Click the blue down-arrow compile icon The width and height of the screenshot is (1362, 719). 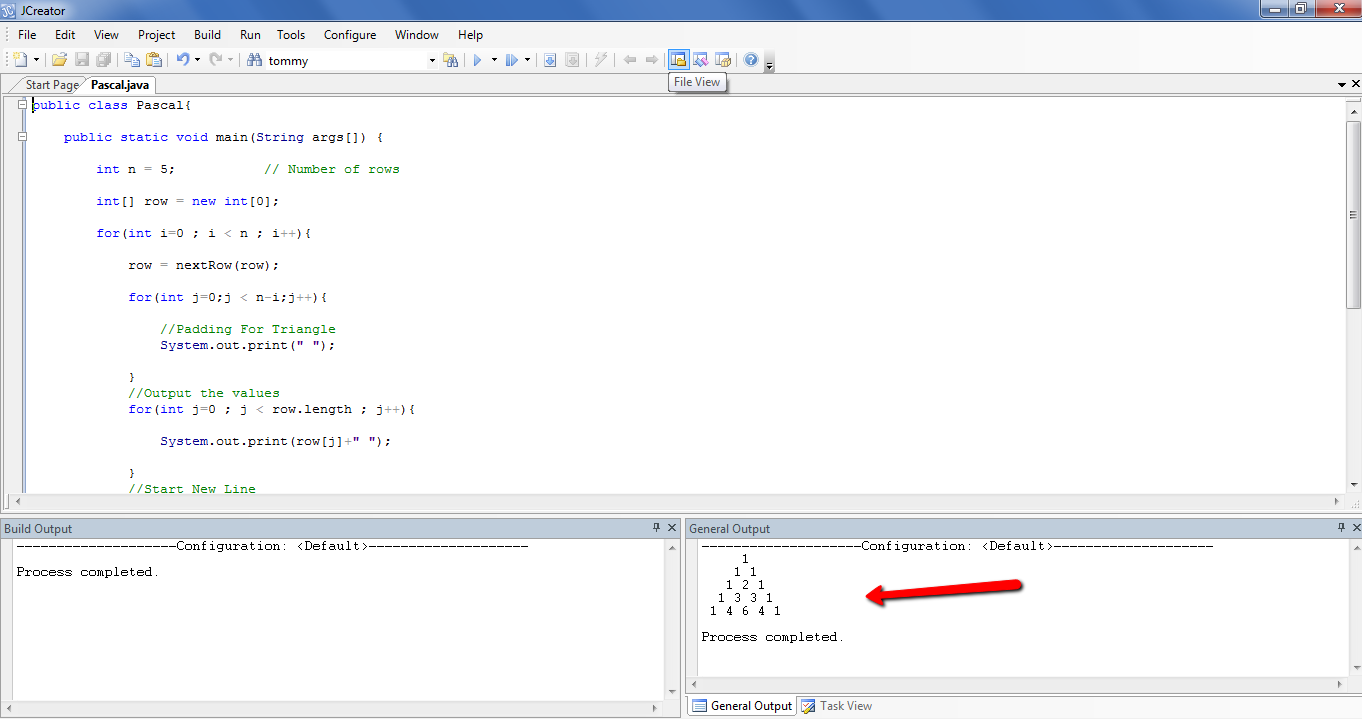point(550,60)
